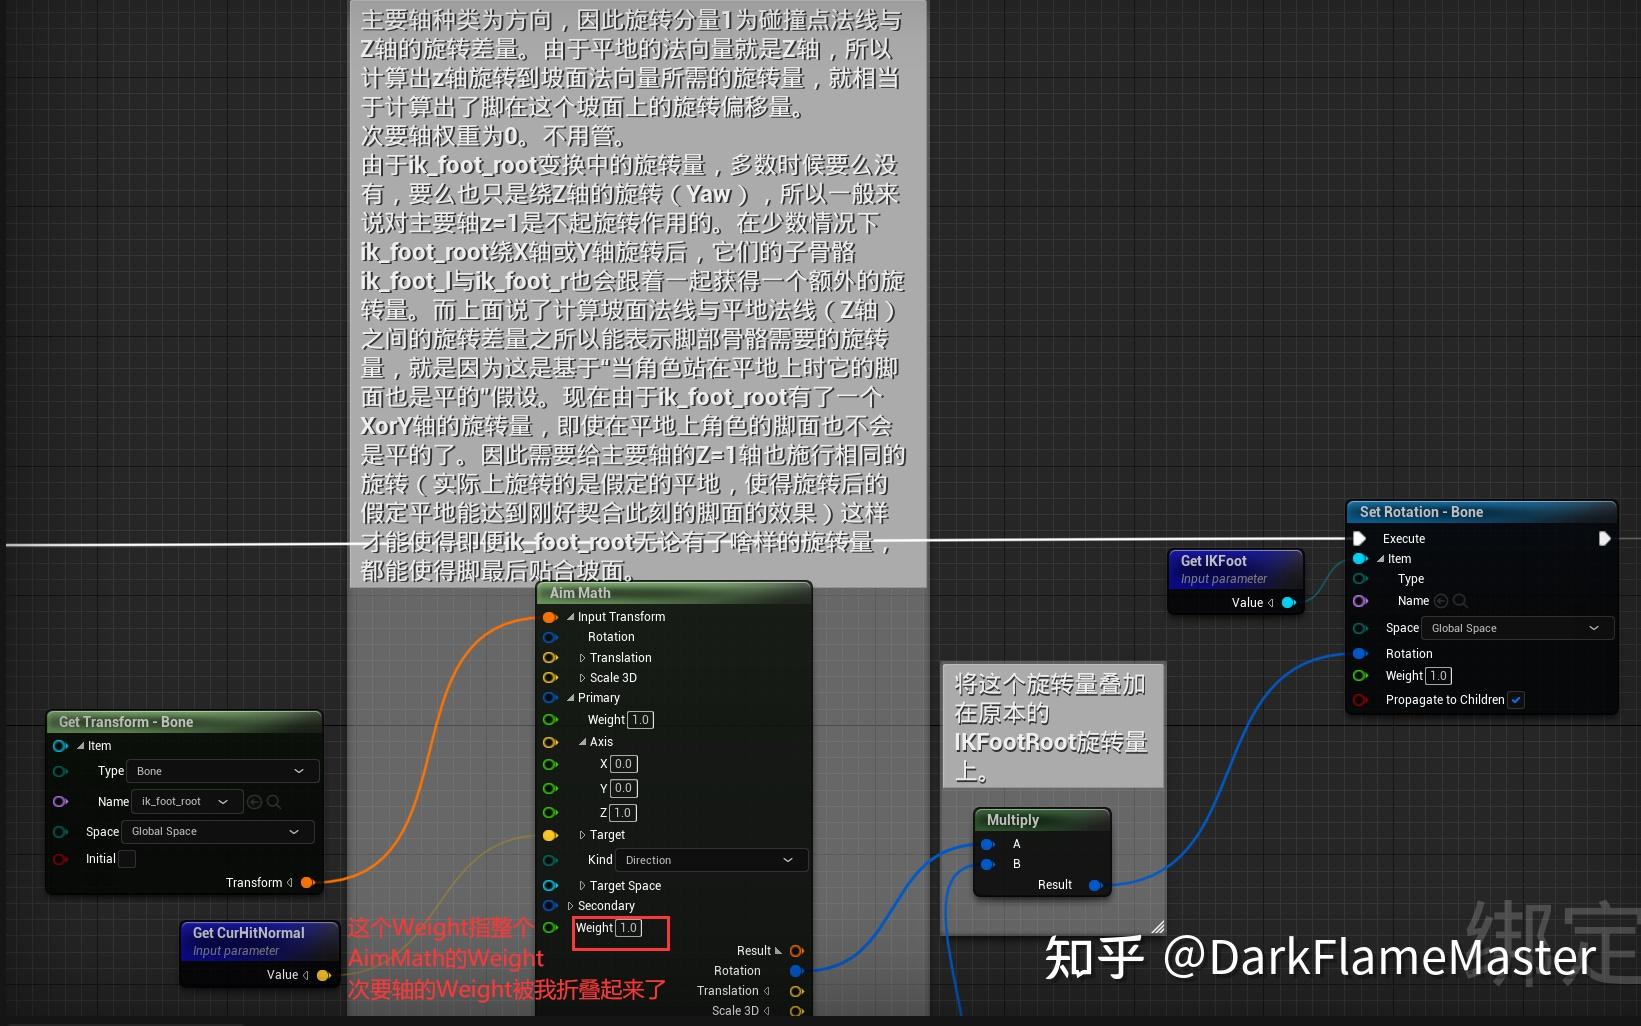
Task: Click the Rotation result pin on Aim Math
Action: 797,970
